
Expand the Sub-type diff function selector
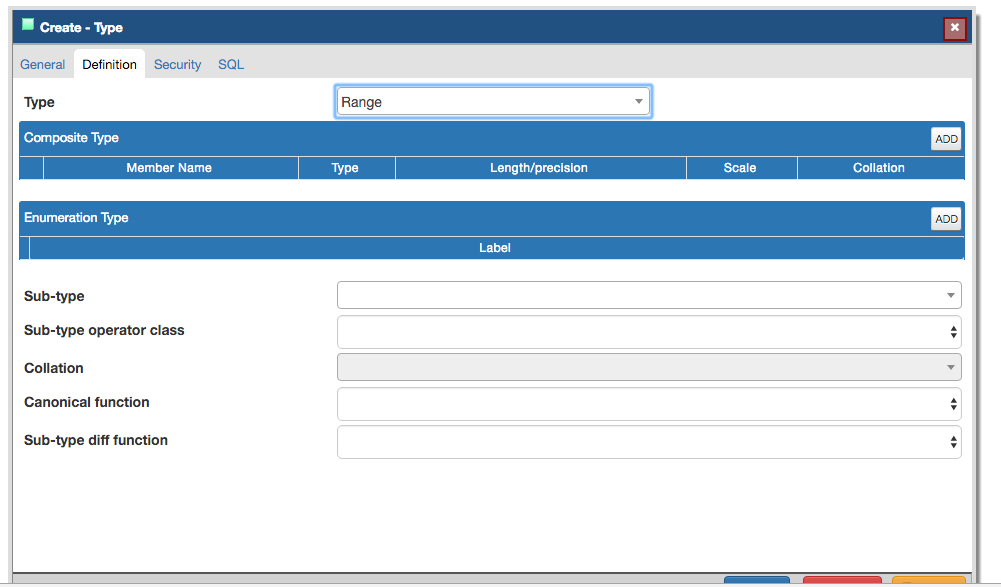(x=649, y=441)
